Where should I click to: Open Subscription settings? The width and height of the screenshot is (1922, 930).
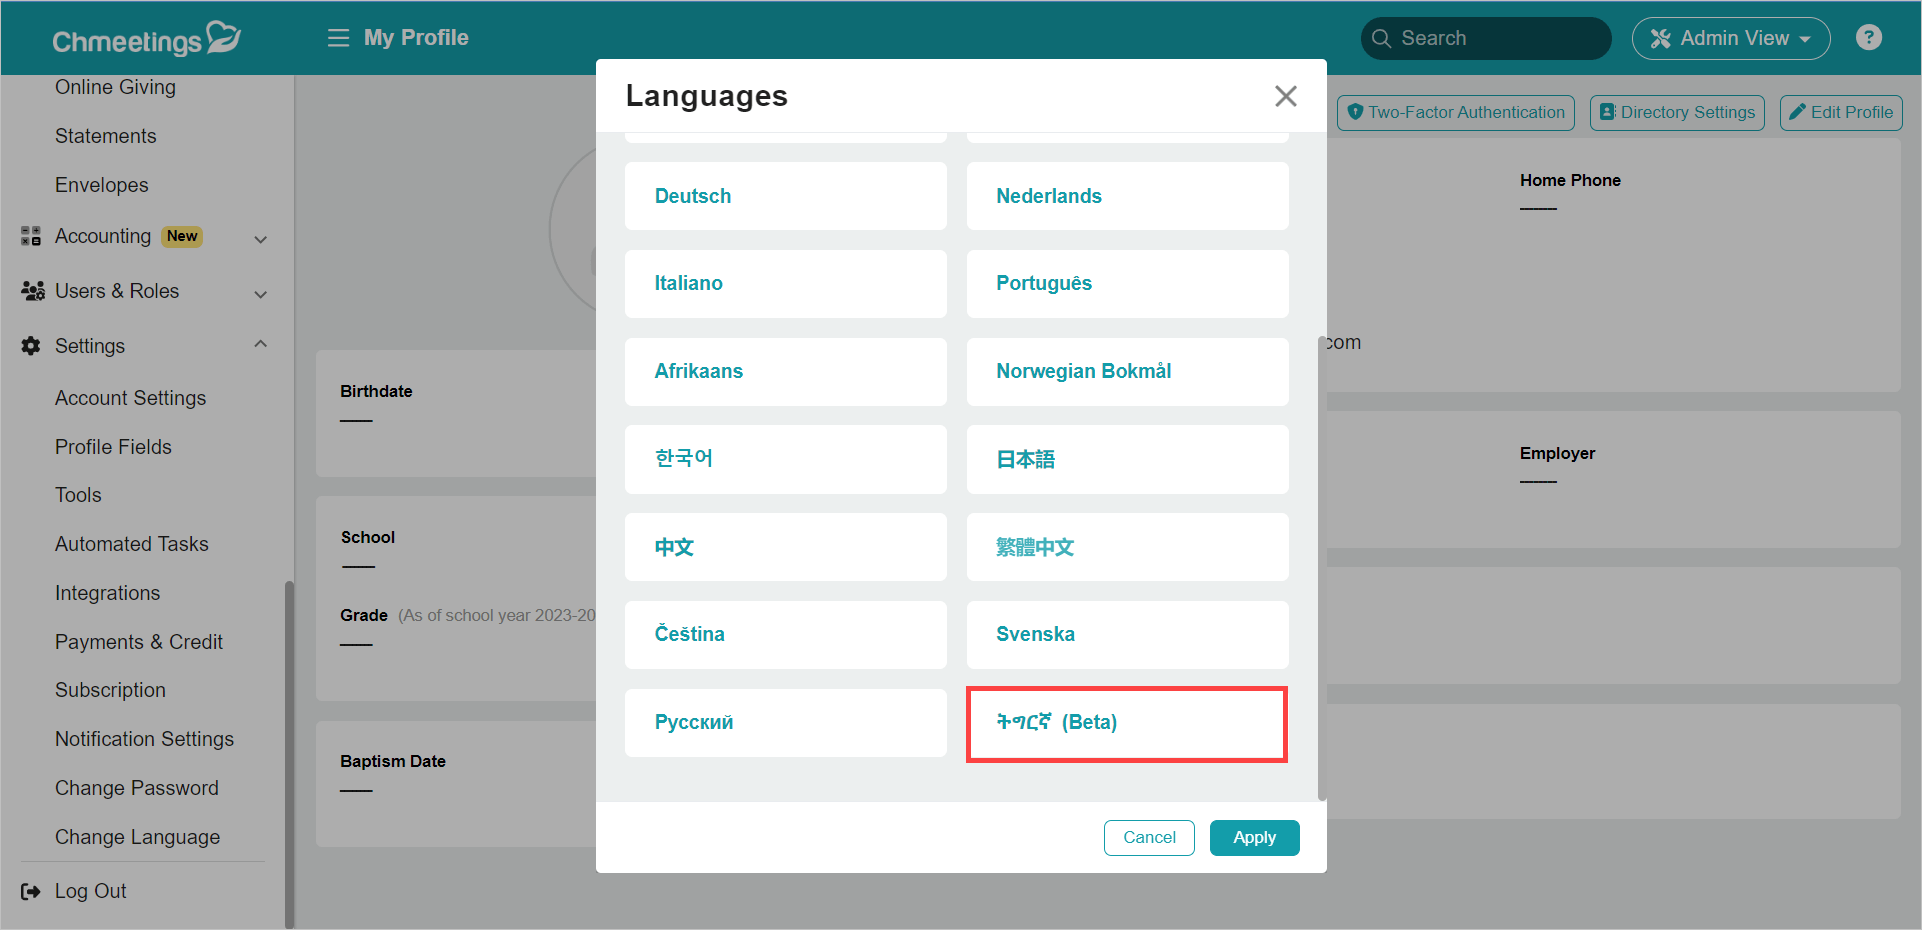coord(110,690)
